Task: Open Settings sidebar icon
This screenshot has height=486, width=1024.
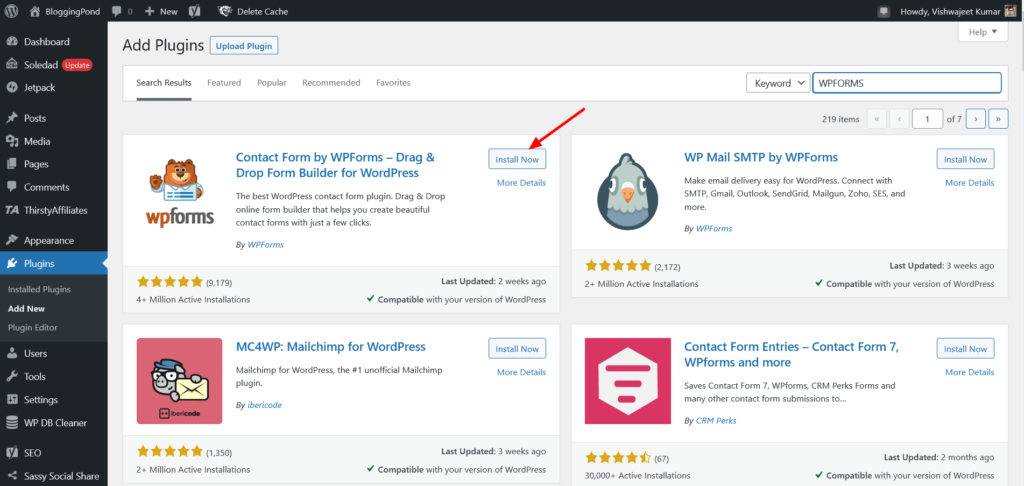Action: 12,399
